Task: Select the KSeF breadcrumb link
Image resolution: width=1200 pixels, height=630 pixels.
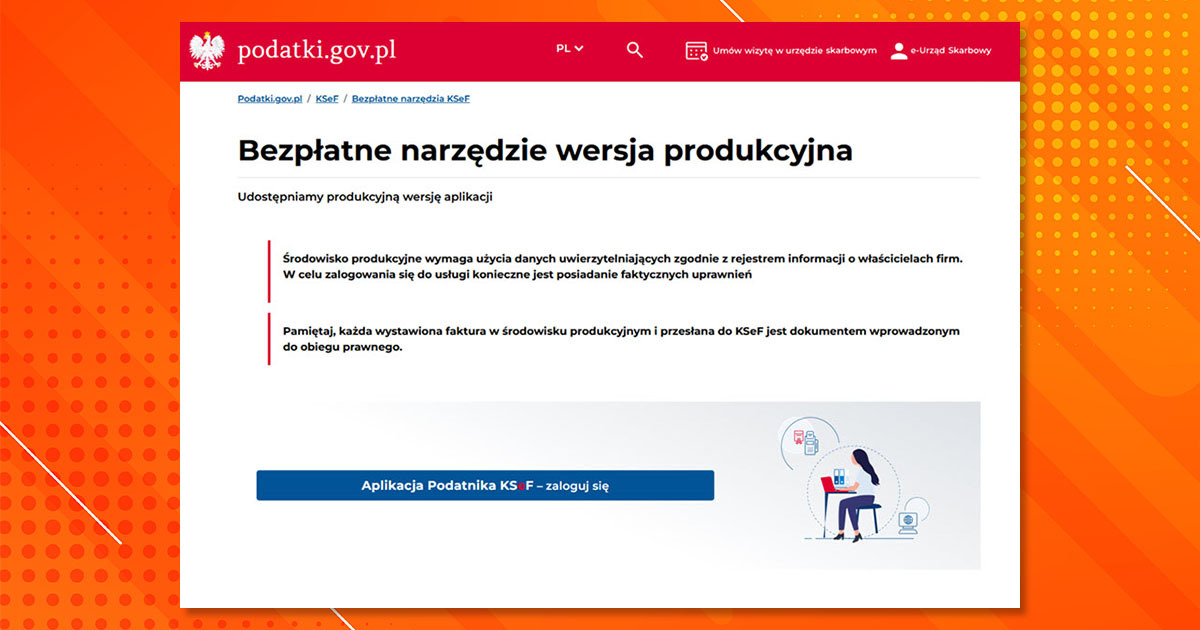Action: point(326,99)
